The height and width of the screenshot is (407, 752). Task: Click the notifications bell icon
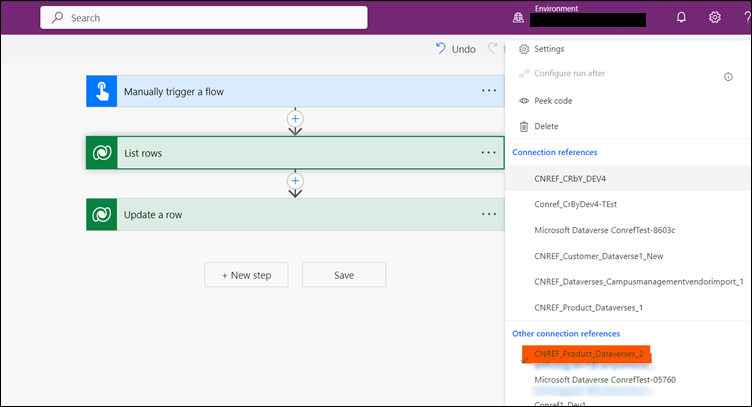[x=681, y=17]
